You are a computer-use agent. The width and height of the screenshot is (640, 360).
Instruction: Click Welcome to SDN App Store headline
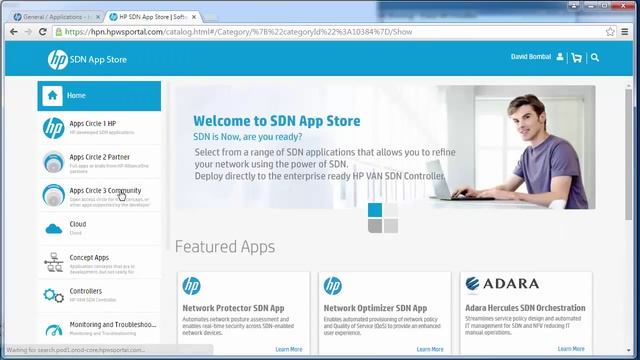(277, 121)
